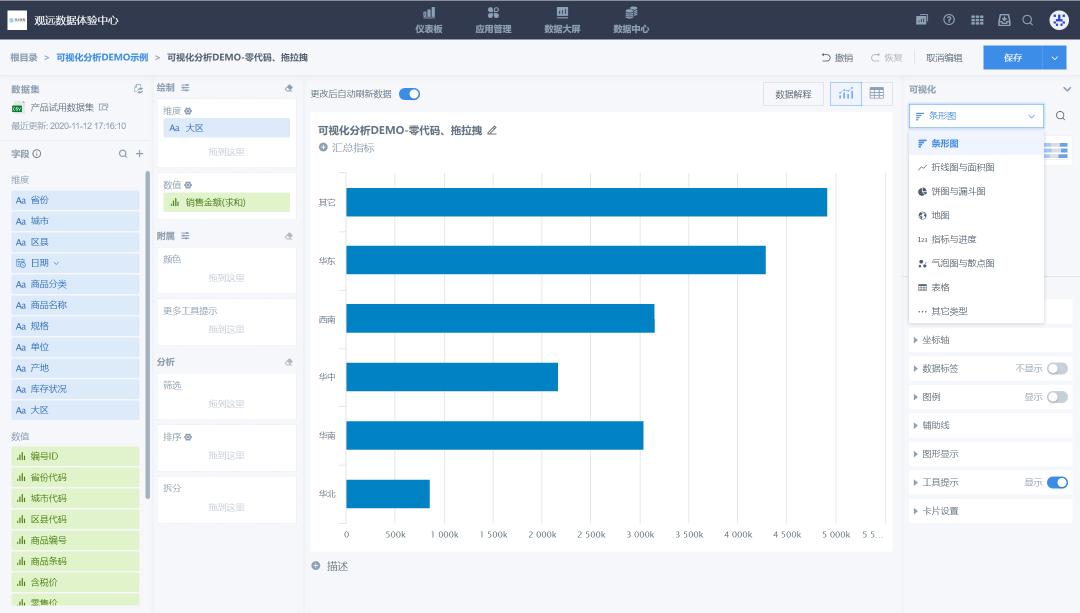Switch to table view icon
The width and height of the screenshot is (1080, 613).
[876, 94]
